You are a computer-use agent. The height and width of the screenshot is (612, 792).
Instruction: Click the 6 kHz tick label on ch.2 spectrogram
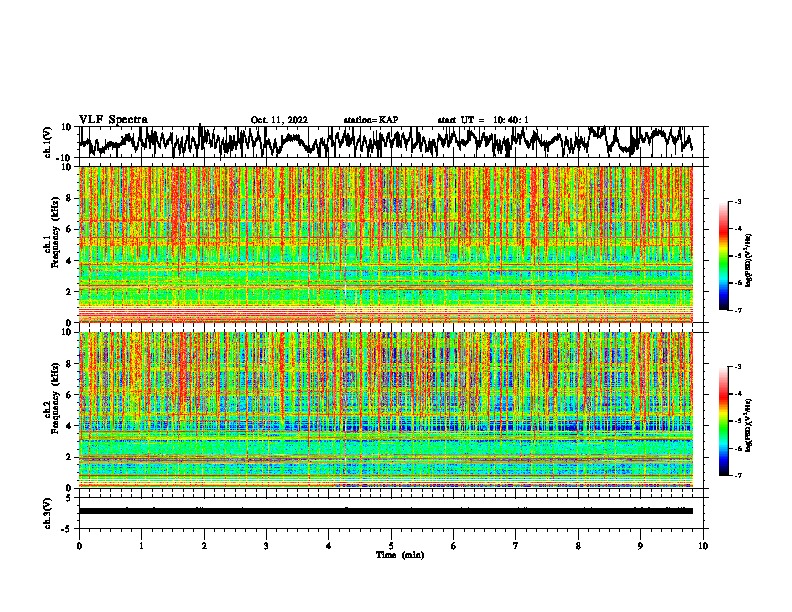point(70,394)
